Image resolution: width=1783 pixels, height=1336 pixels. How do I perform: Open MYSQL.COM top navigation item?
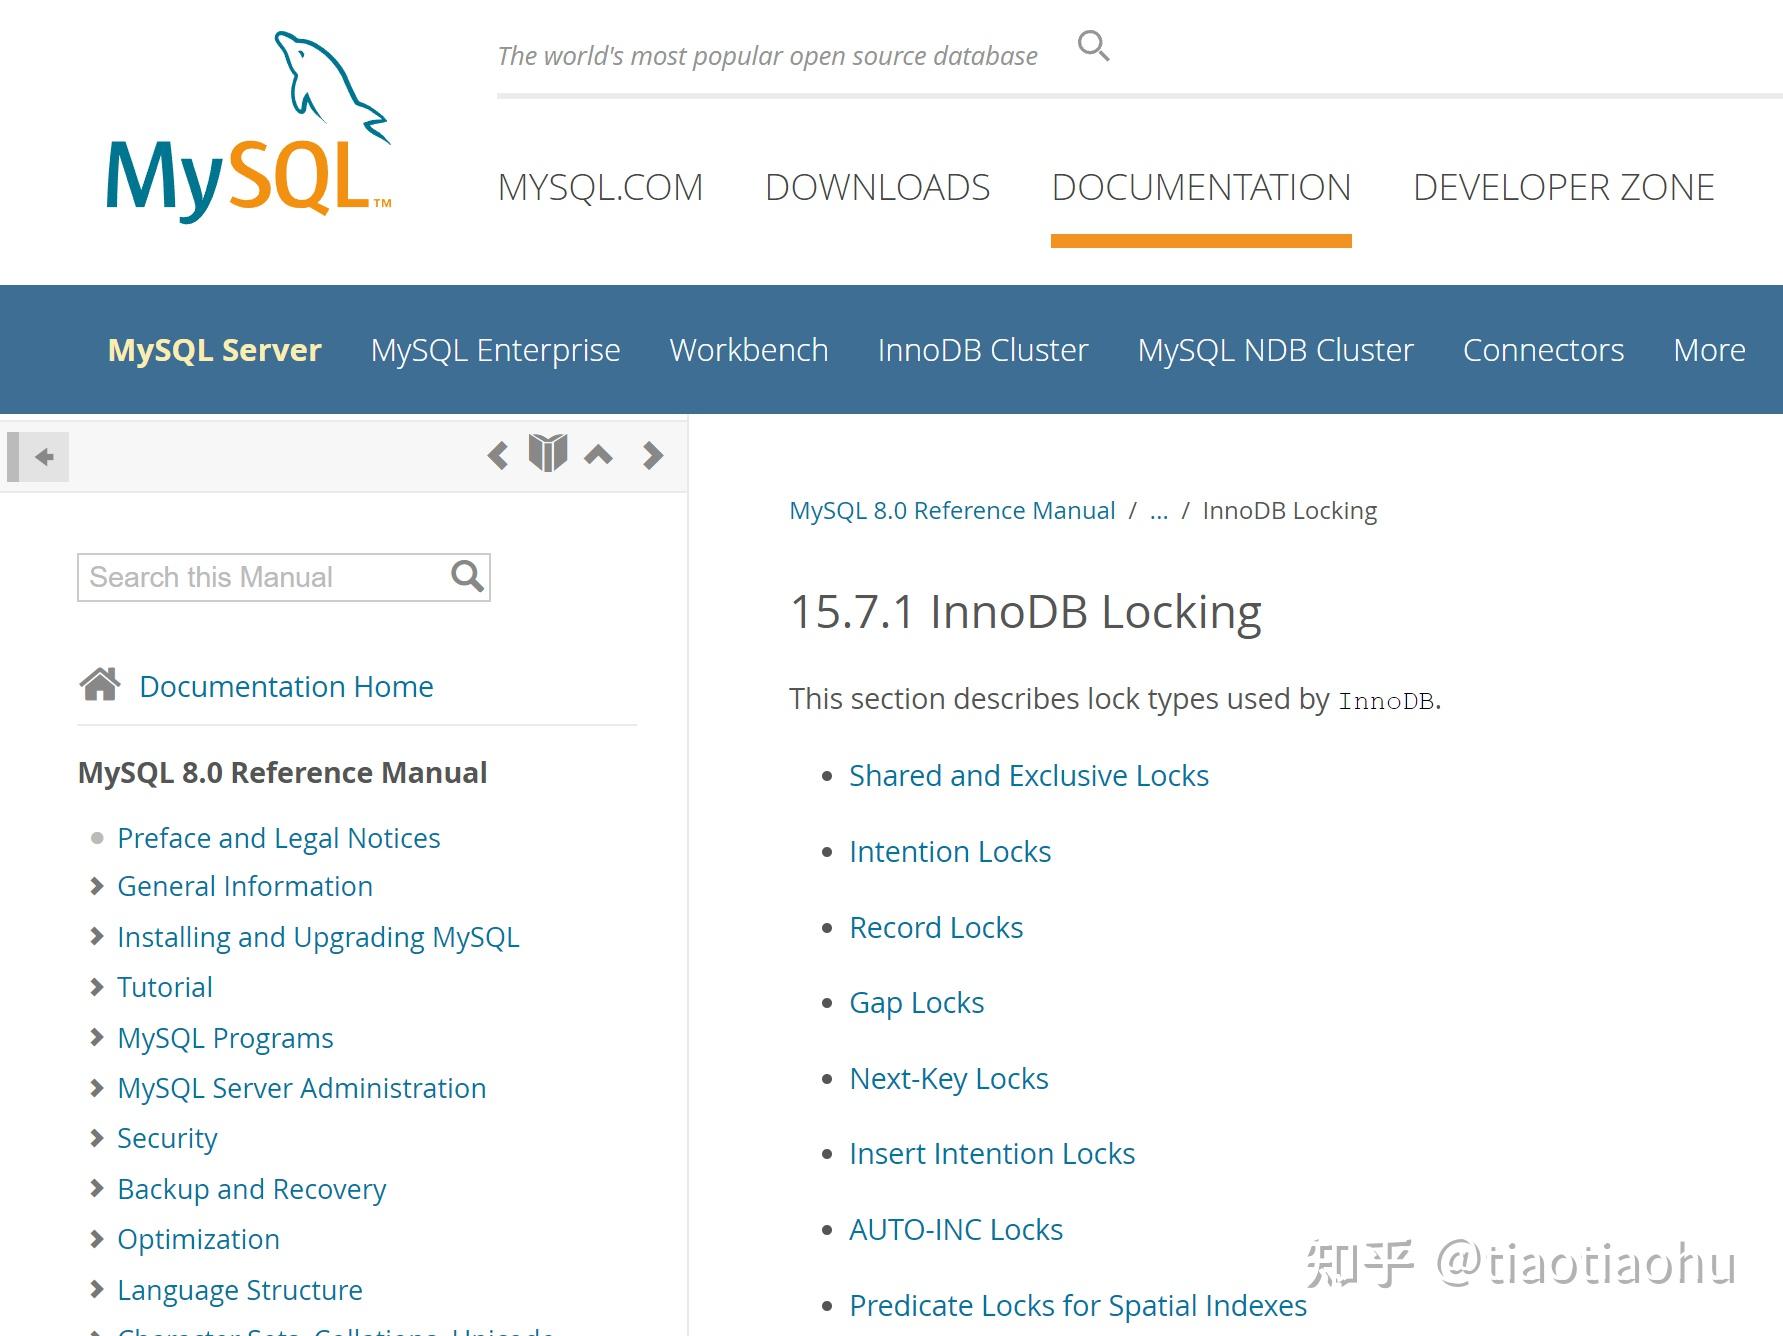[x=600, y=187]
